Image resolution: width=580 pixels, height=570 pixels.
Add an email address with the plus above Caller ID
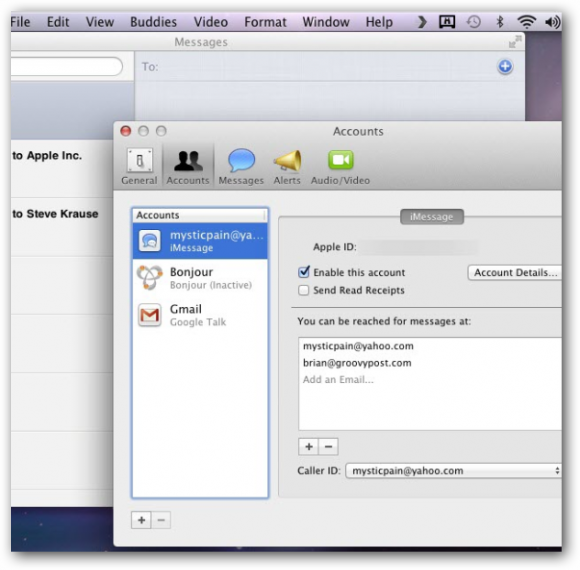(x=308, y=446)
